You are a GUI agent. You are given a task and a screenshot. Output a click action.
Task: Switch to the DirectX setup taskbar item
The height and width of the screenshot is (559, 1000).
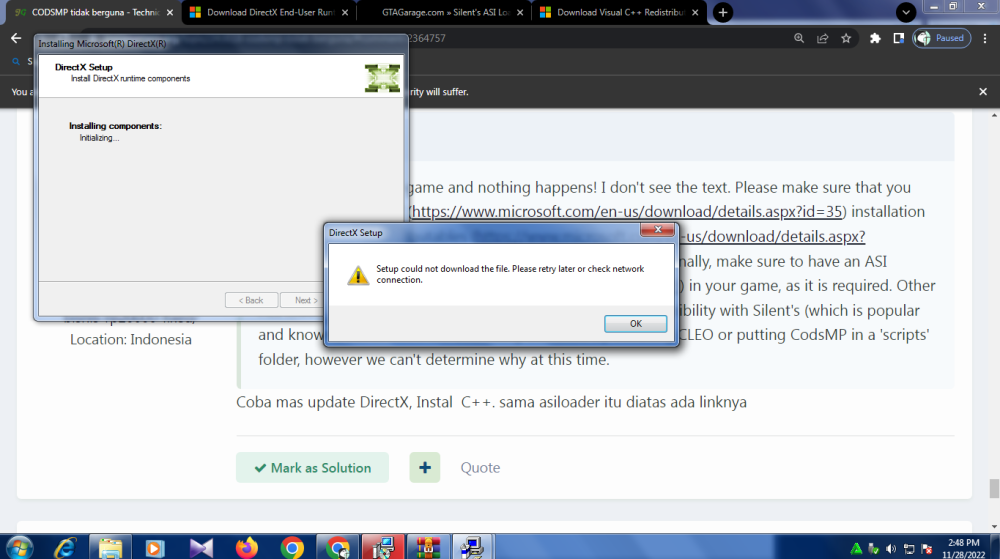point(473,548)
